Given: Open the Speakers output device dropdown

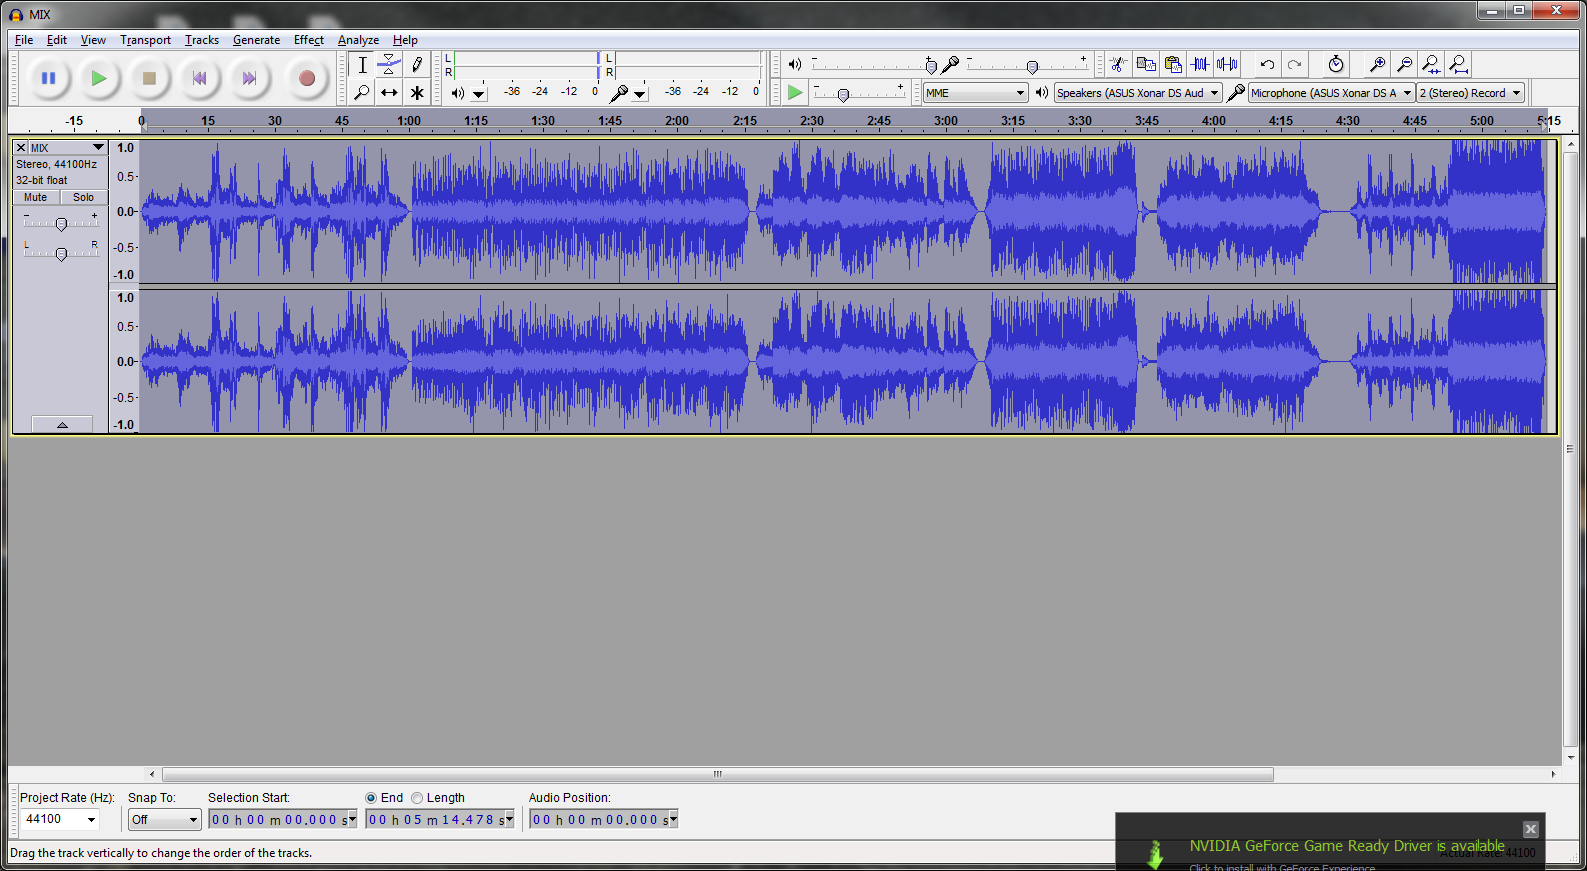Looking at the screenshot, I should click(x=1138, y=93).
